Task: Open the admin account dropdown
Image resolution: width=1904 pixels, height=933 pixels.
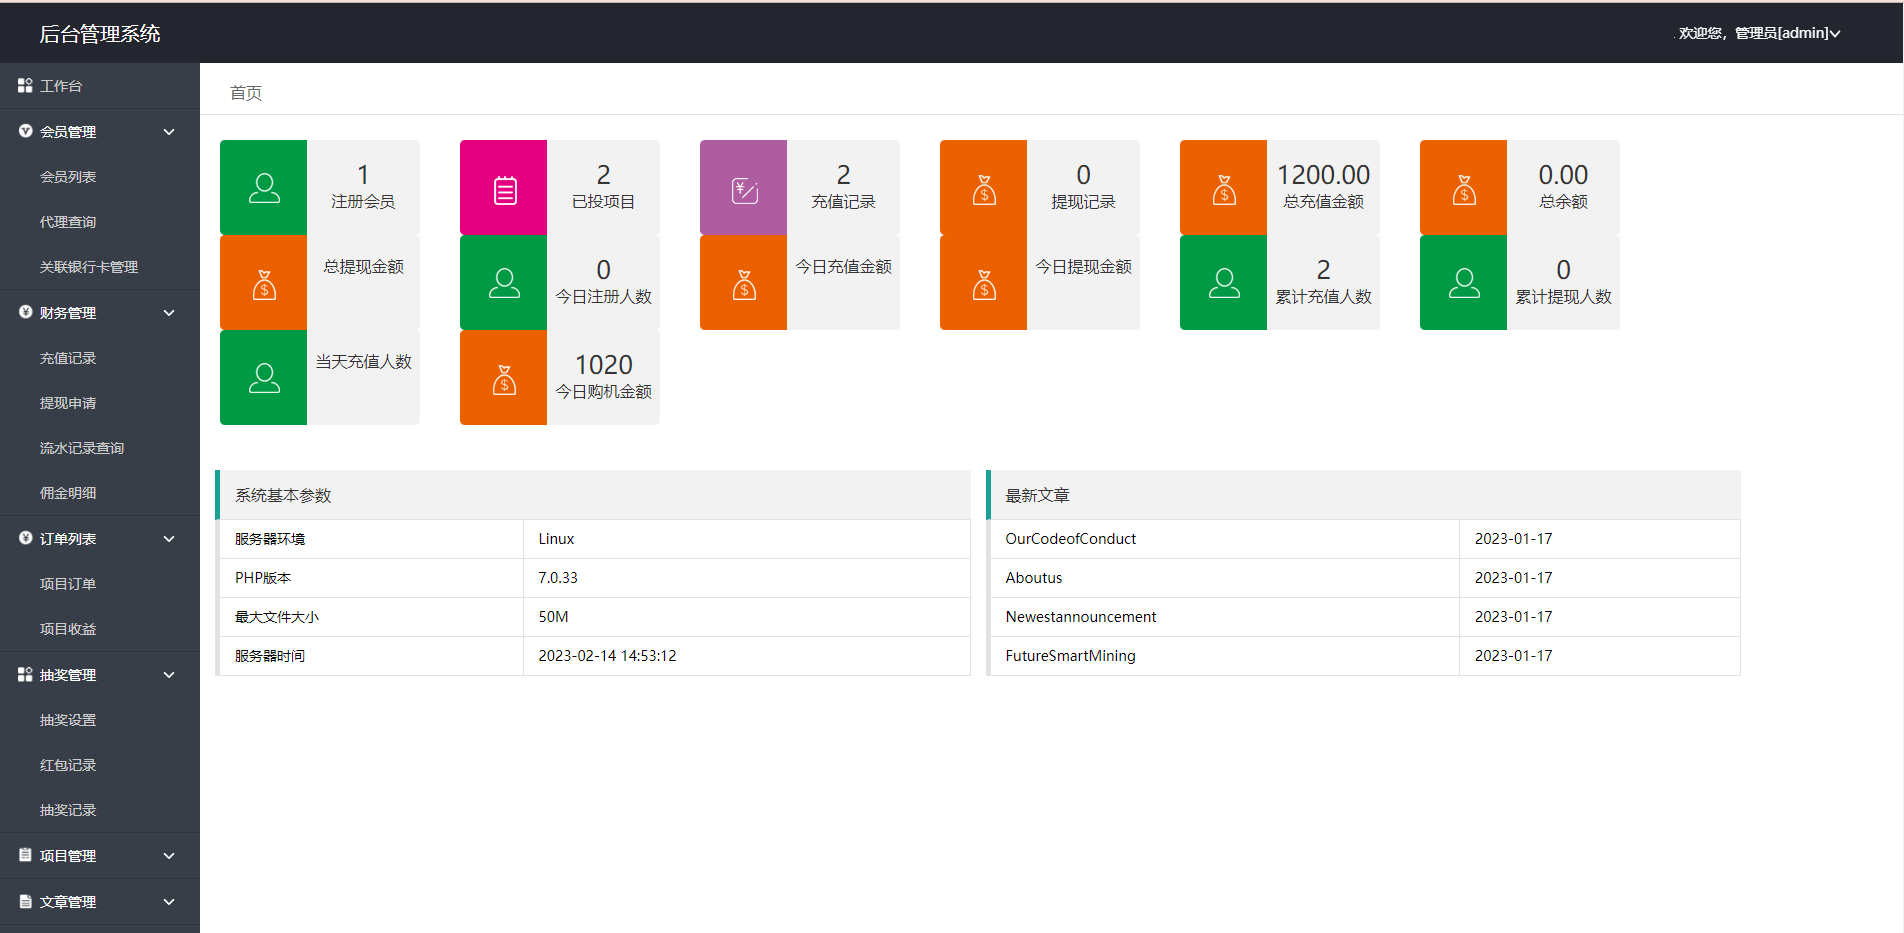Action: point(1760,33)
